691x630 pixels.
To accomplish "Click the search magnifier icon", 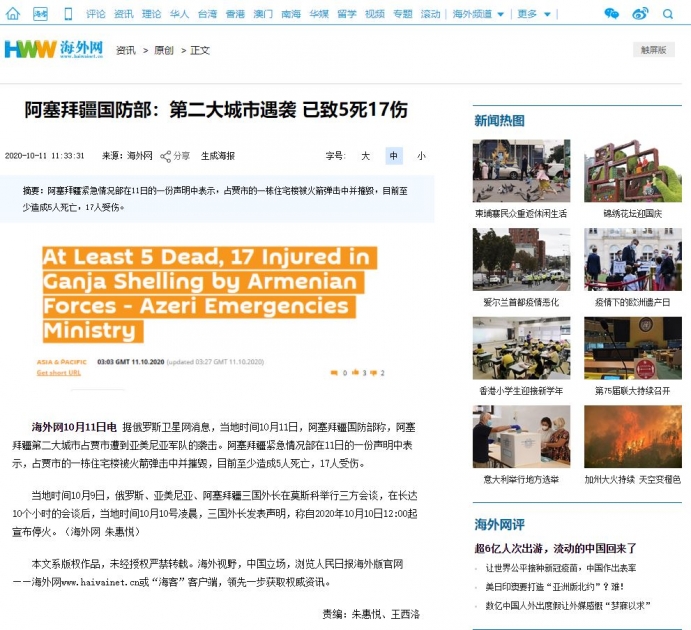I will pyautogui.click(x=668, y=14).
